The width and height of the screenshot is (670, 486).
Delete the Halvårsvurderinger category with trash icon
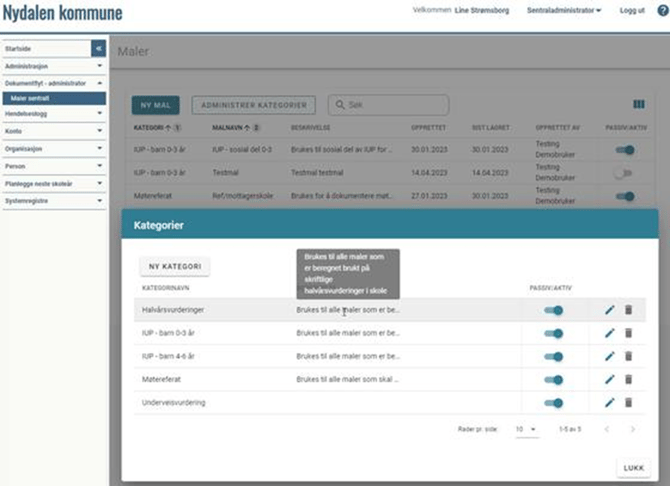pyautogui.click(x=628, y=310)
